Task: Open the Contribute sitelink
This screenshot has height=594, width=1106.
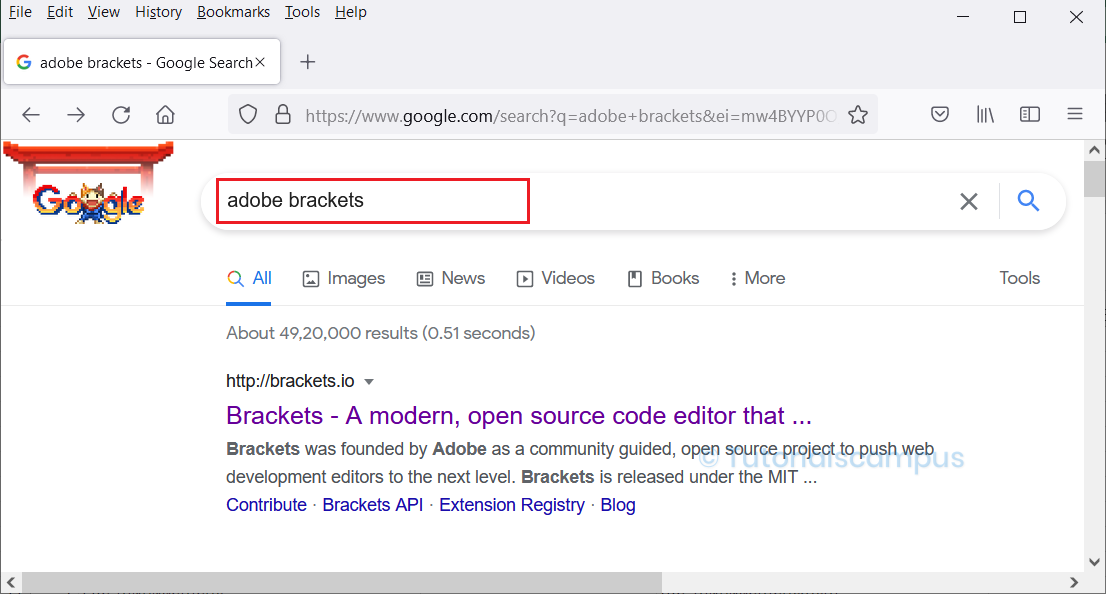Action: pyautogui.click(x=266, y=505)
